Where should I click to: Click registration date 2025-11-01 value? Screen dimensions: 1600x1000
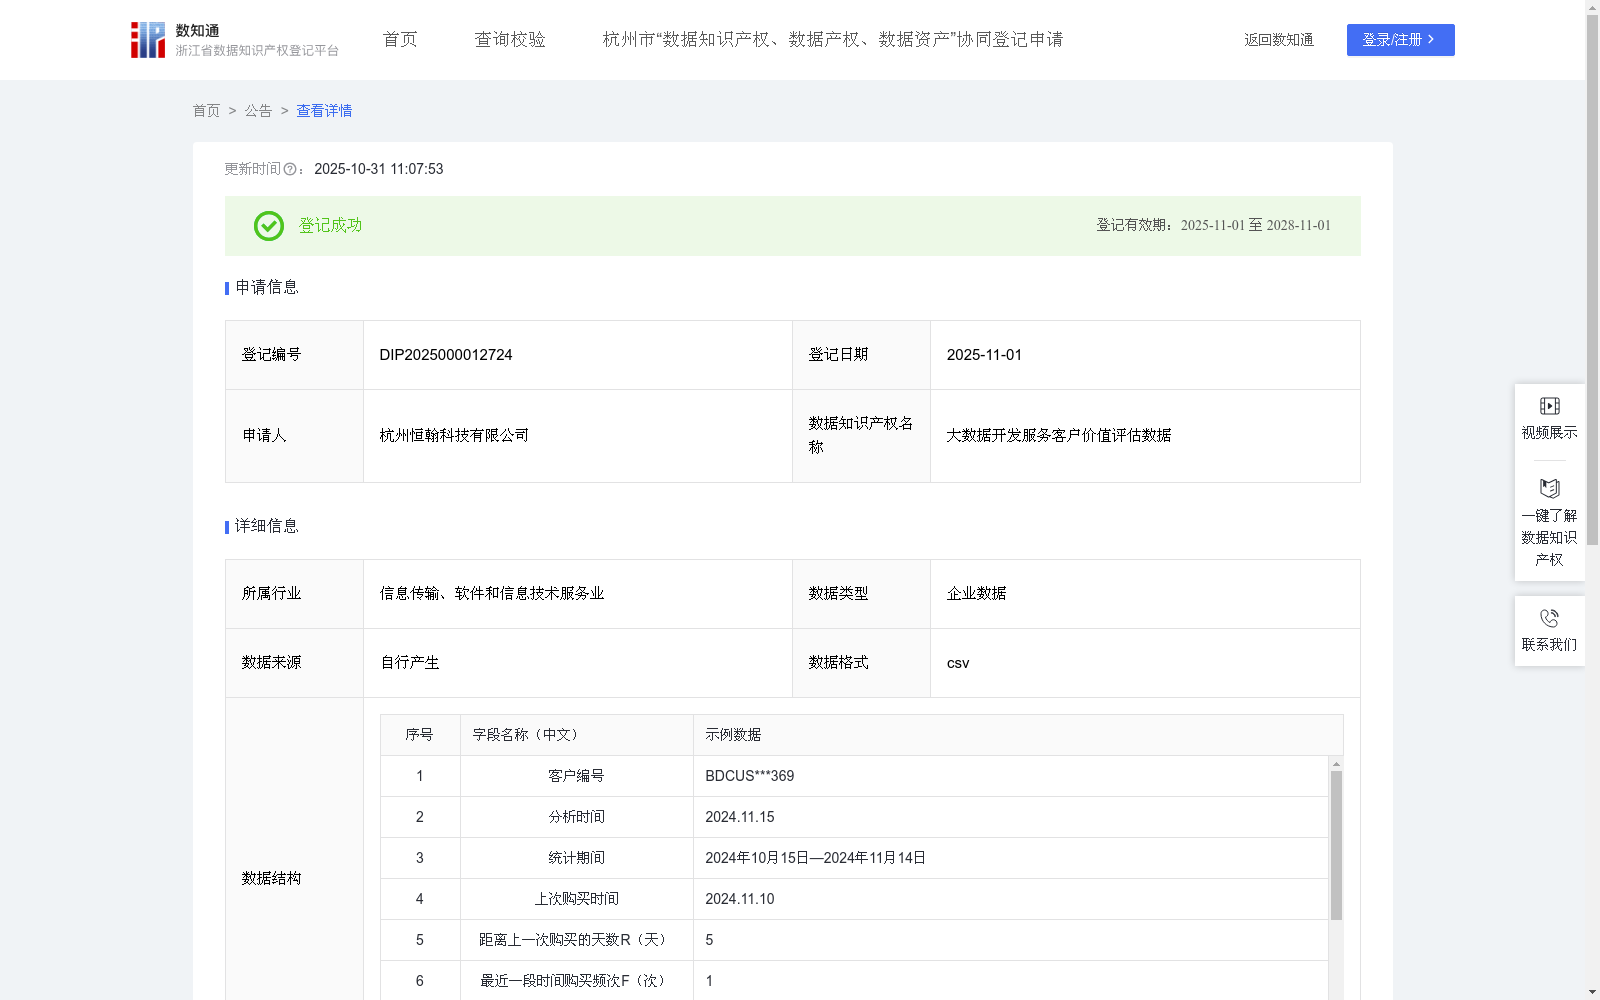984,355
